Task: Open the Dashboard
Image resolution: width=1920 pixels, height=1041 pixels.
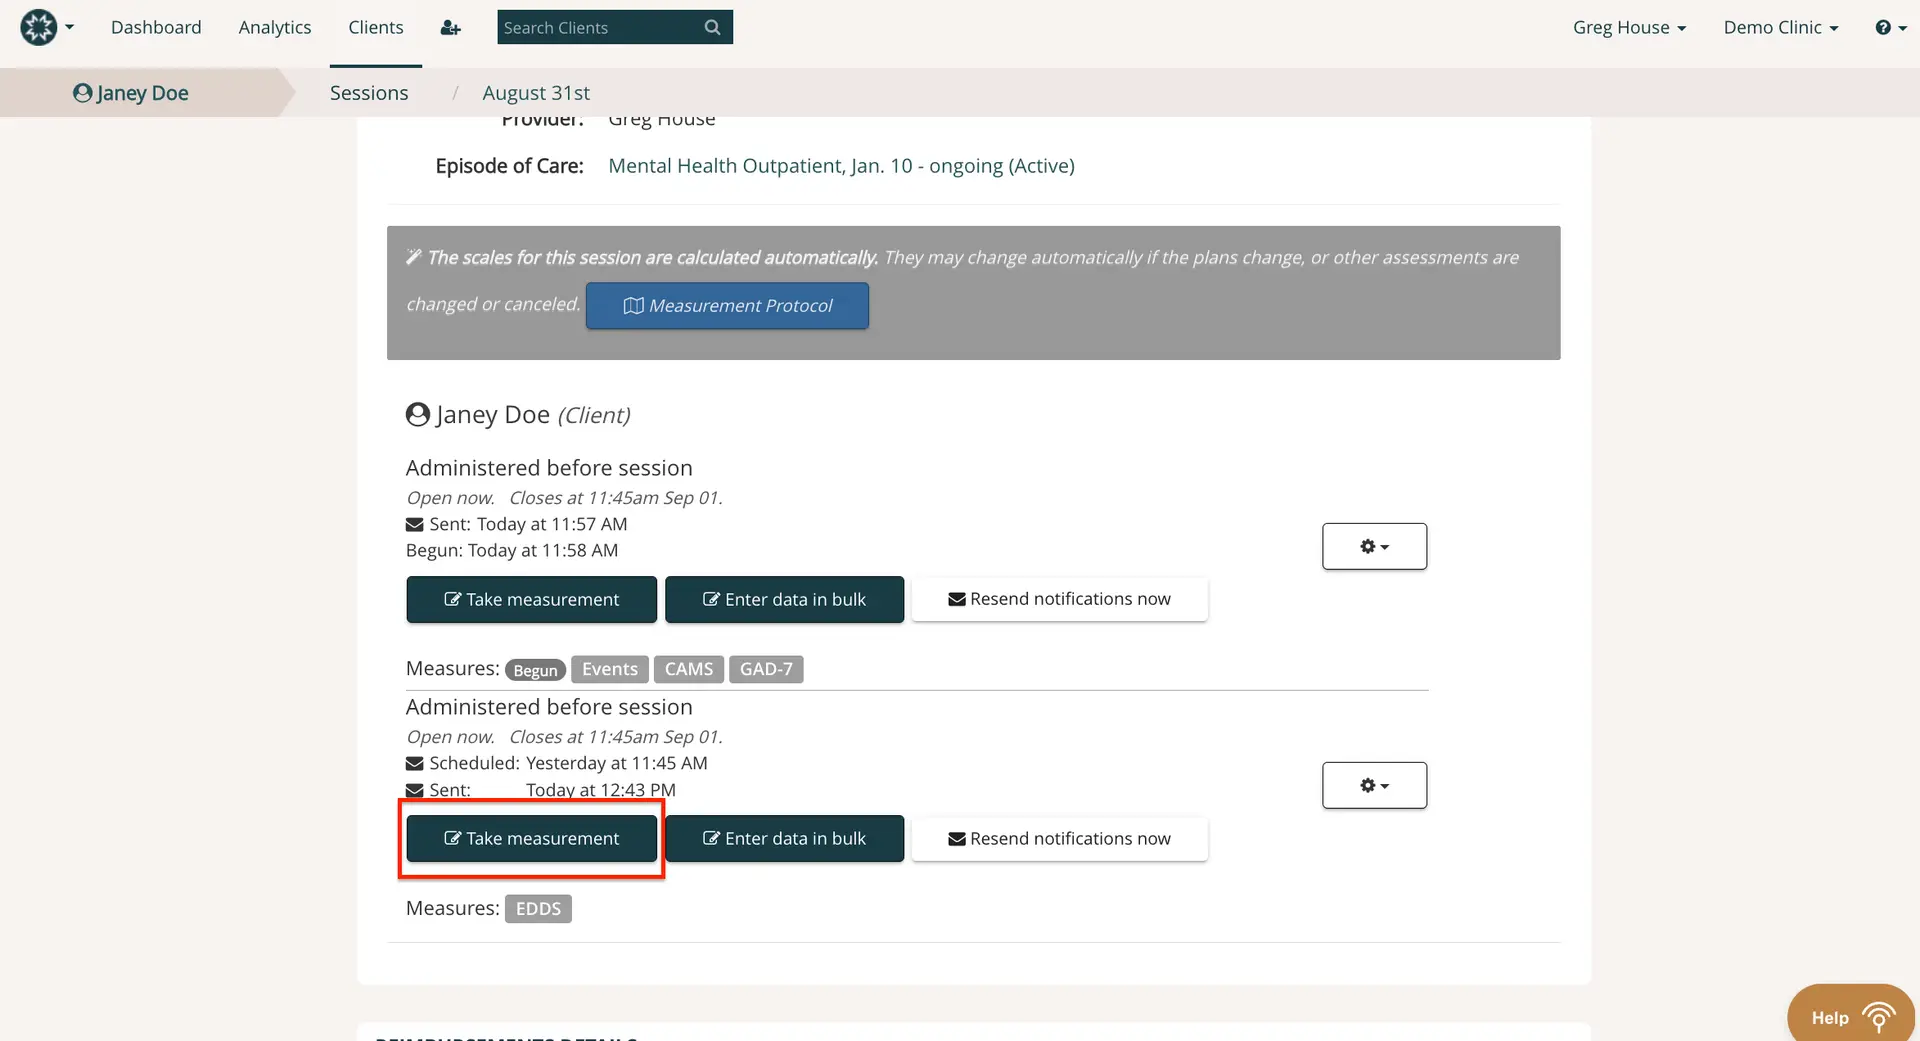Action: point(156,27)
